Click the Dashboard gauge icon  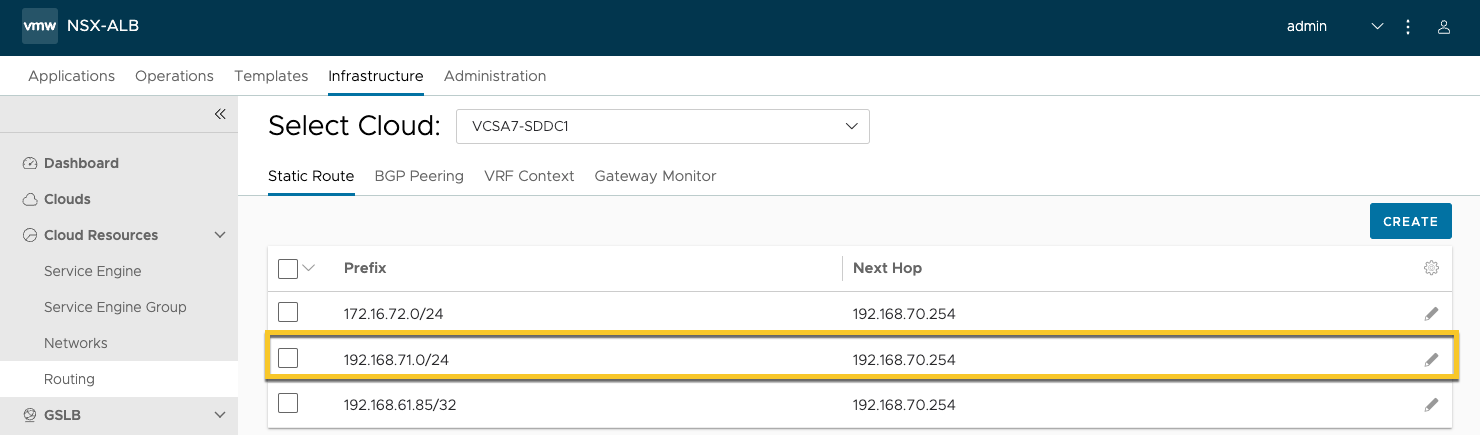tap(30, 163)
